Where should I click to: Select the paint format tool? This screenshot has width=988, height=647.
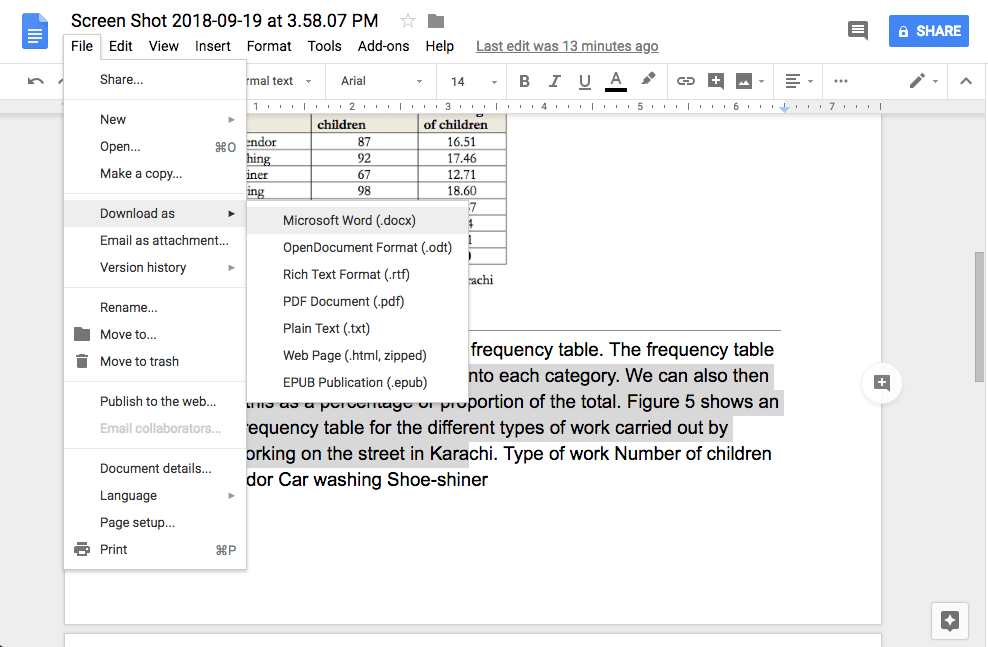pyautogui.click(x=648, y=81)
